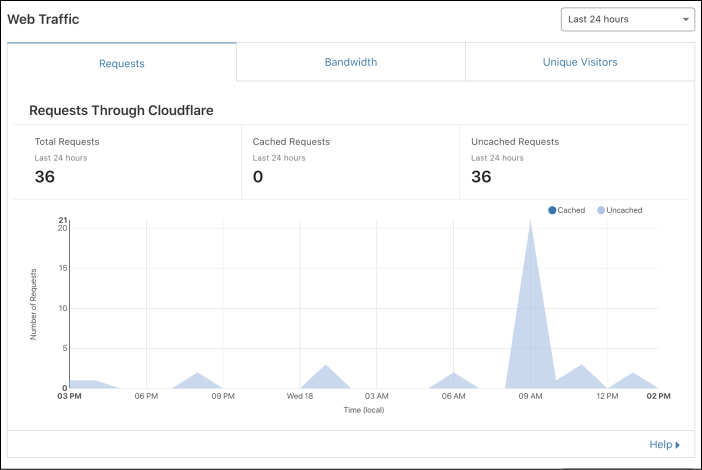Switch to the Bandwidth tab
The width and height of the screenshot is (702, 470).
[351, 62]
